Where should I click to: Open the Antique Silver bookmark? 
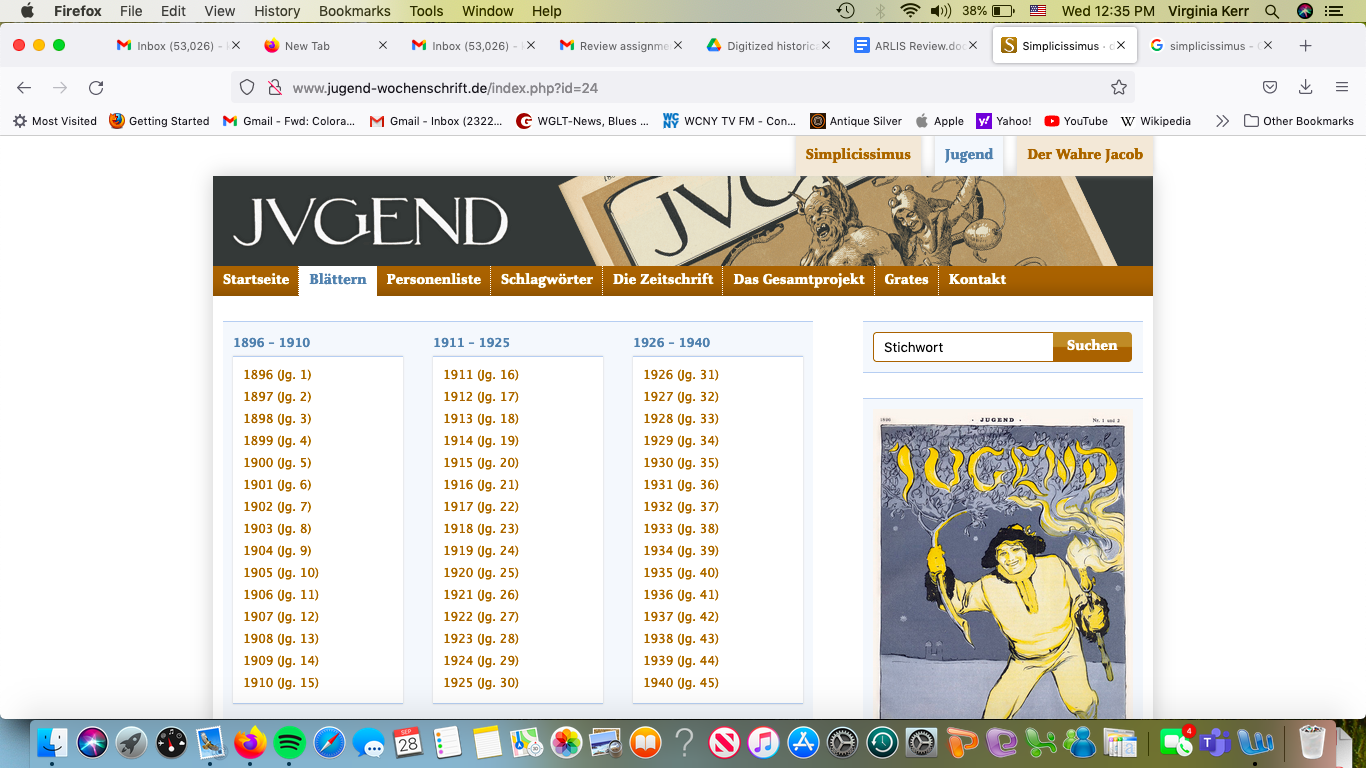[x=856, y=121]
